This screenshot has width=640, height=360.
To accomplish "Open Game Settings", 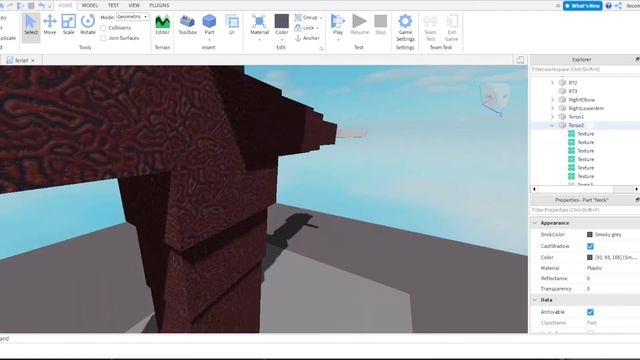I will coord(405,28).
